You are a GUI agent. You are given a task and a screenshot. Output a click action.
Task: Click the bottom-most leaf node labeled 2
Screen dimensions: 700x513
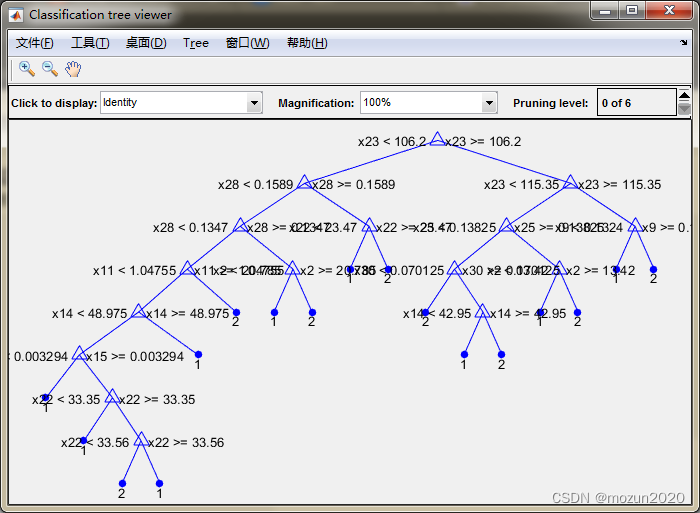pos(122,484)
